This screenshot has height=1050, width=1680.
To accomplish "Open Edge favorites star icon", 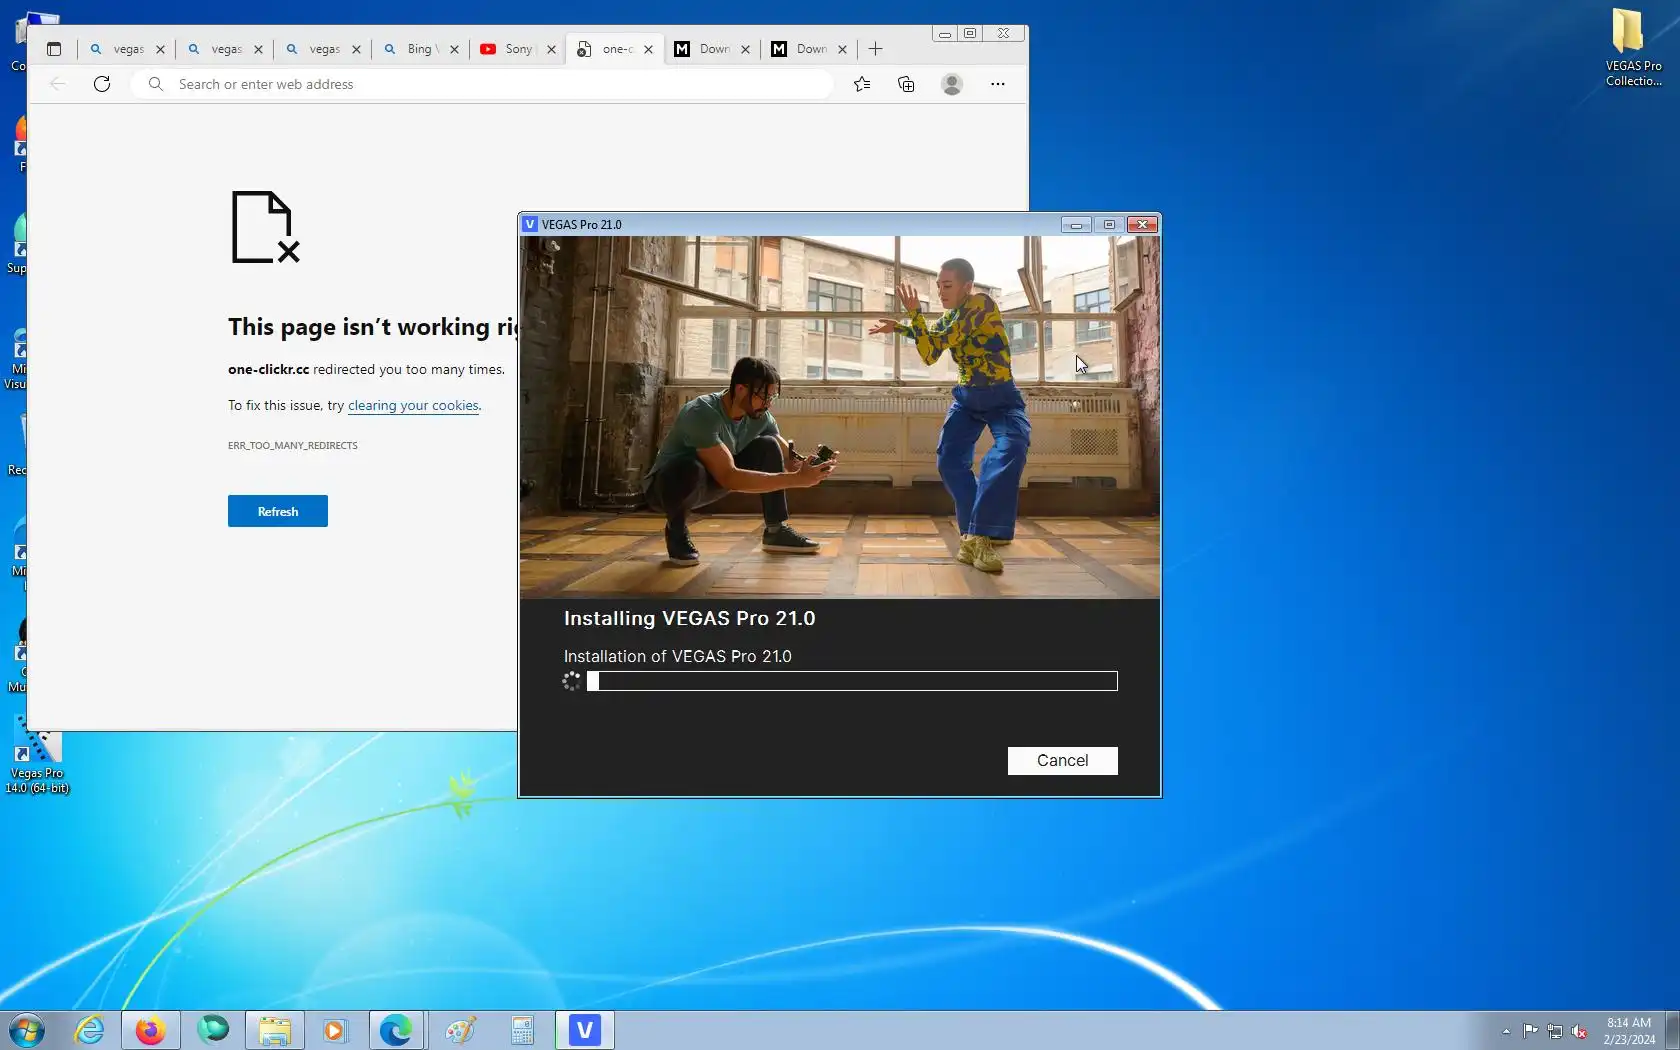I will pos(862,84).
